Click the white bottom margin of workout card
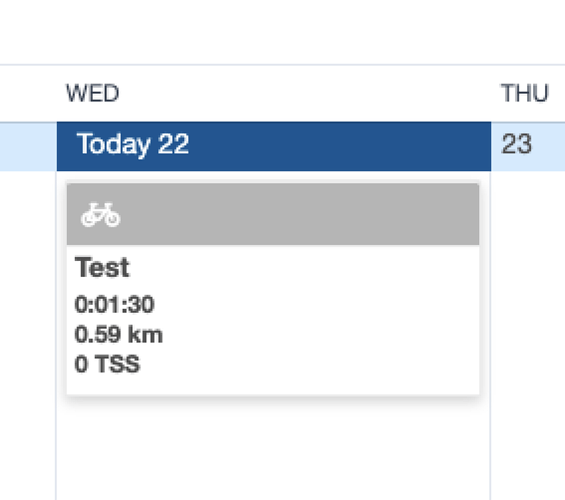This screenshot has width=565, height=500. tap(273, 385)
